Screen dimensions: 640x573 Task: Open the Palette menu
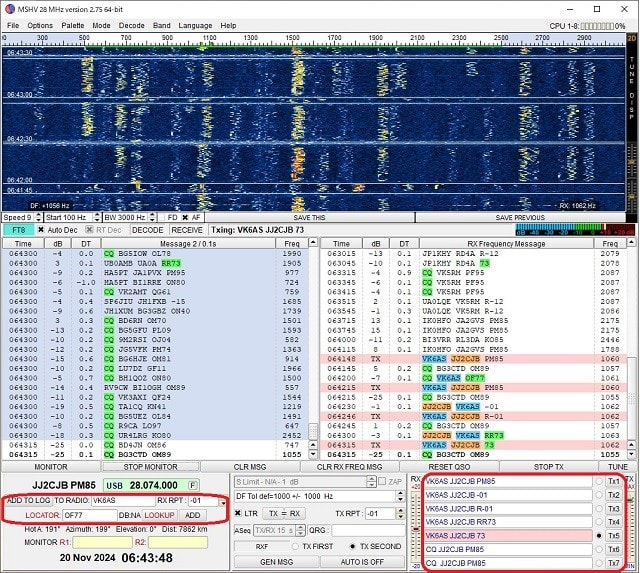[x=73, y=25]
